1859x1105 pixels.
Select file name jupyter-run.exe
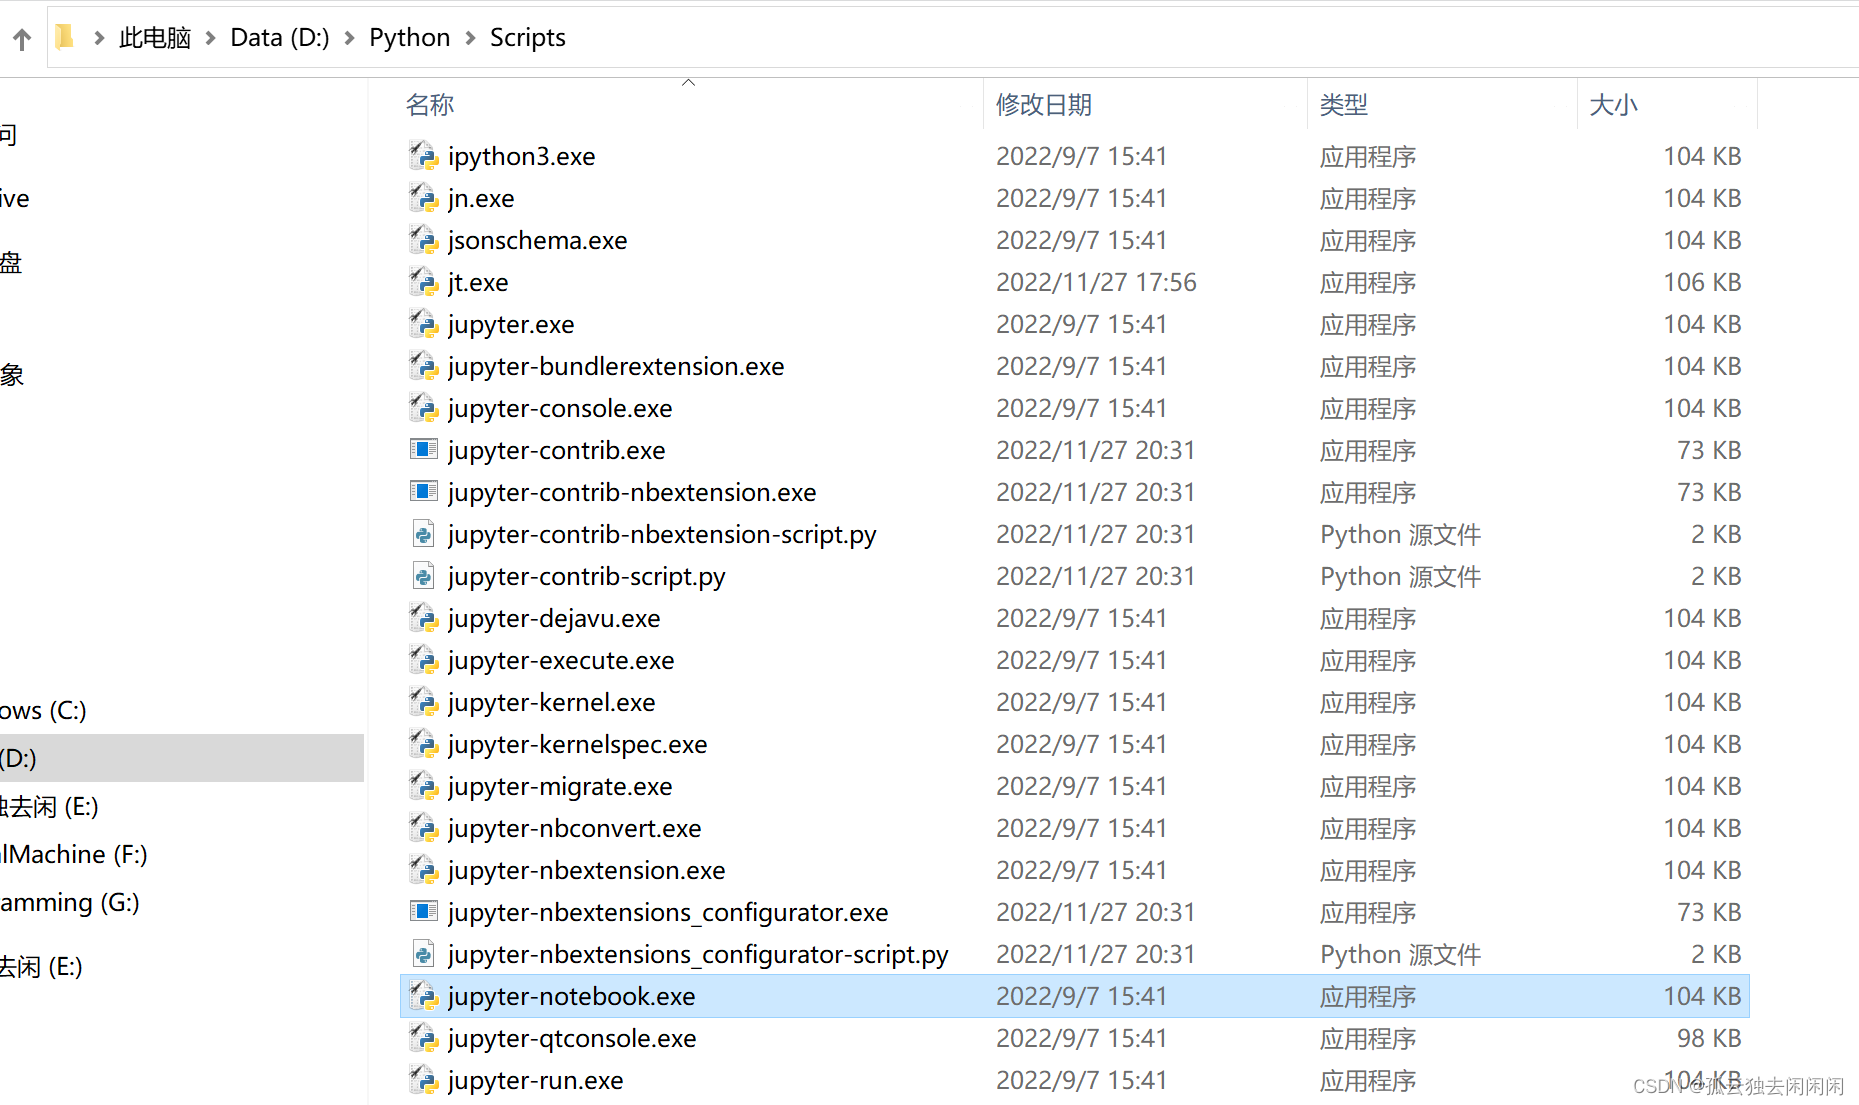536,1080
